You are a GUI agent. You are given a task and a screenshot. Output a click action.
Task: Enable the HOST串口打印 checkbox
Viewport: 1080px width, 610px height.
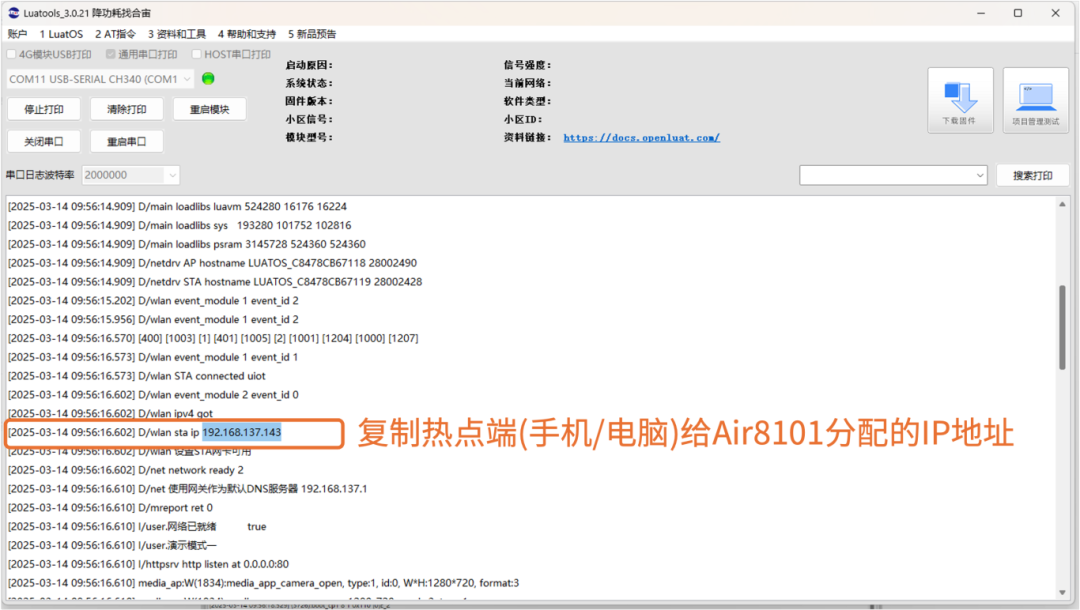(197, 54)
